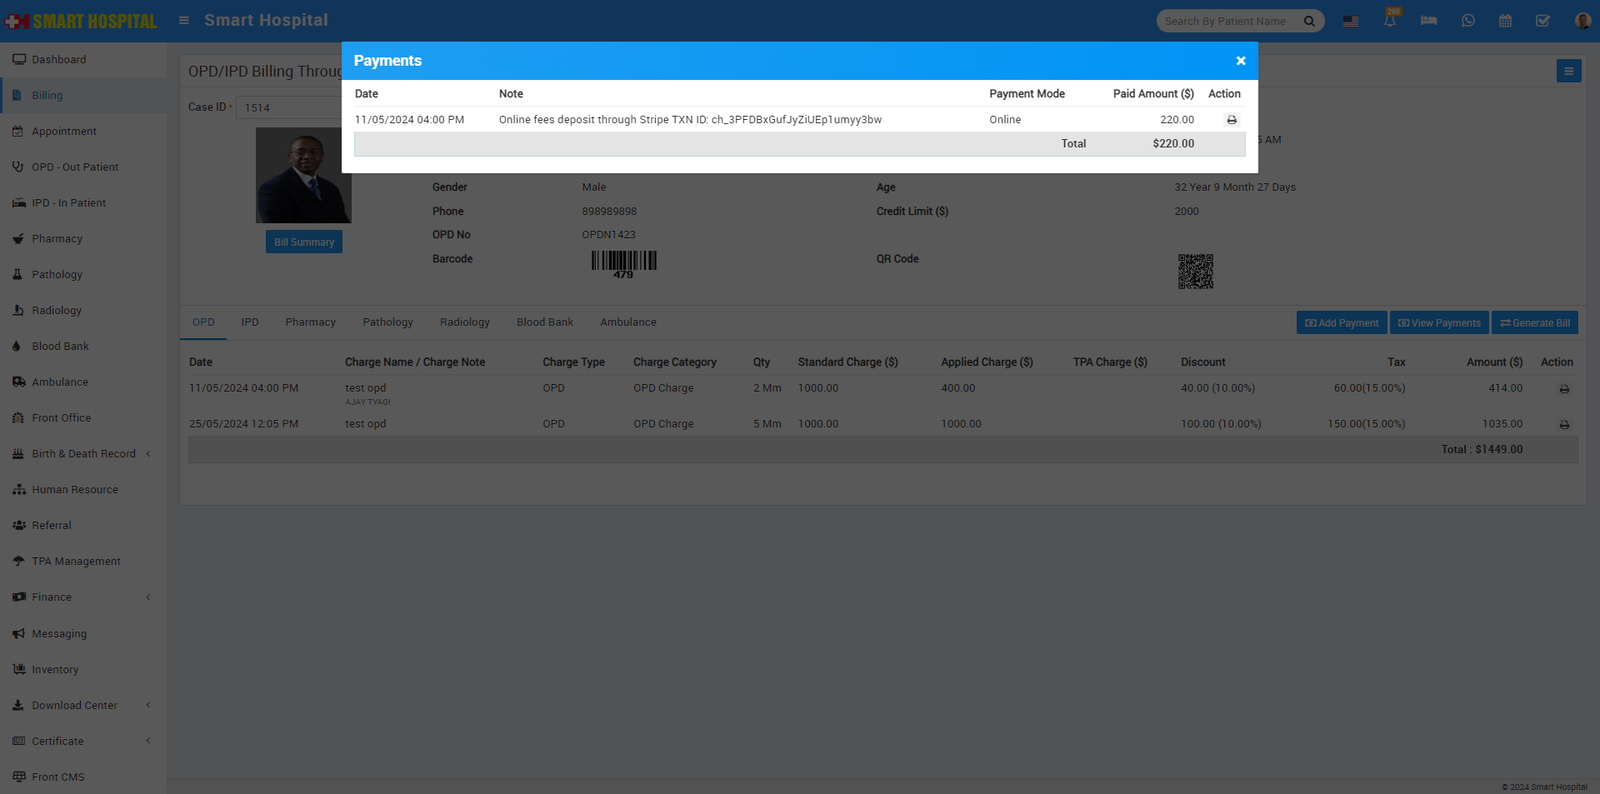Close the Payments dialog
Viewport: 1600px width, 794px height.
1240,61
